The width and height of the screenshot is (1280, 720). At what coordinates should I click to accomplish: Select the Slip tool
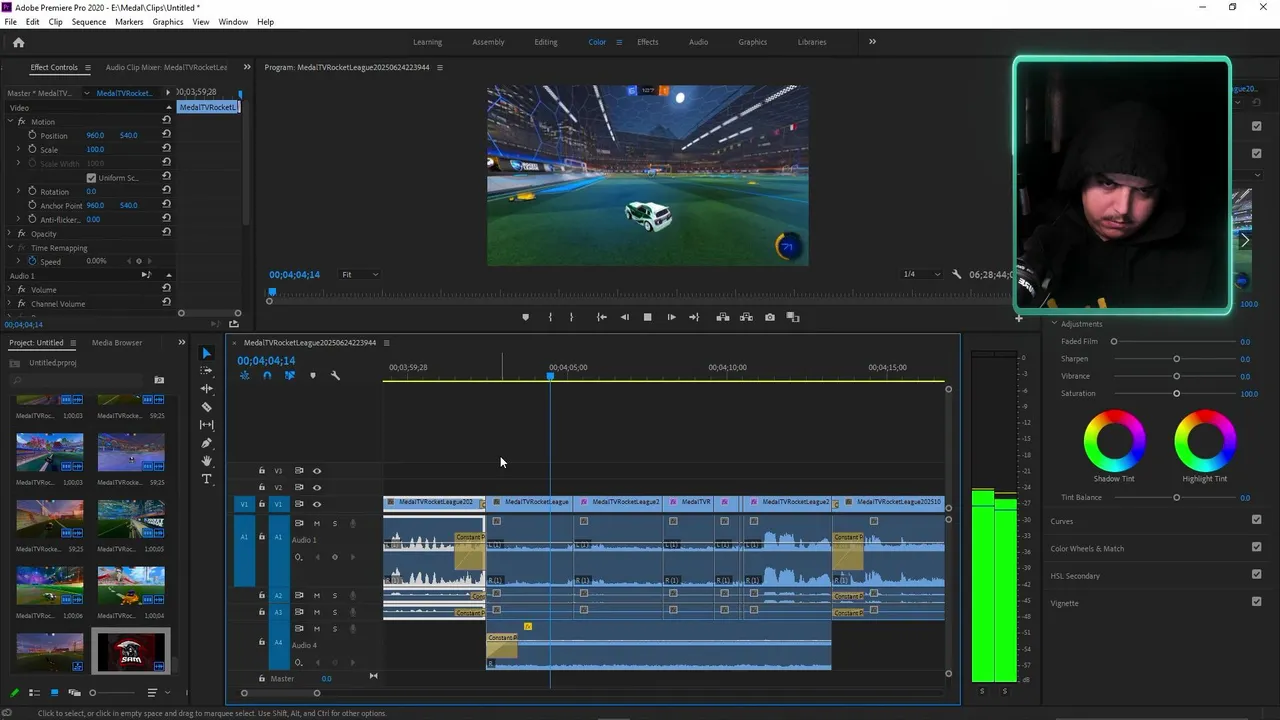point(206,425)
